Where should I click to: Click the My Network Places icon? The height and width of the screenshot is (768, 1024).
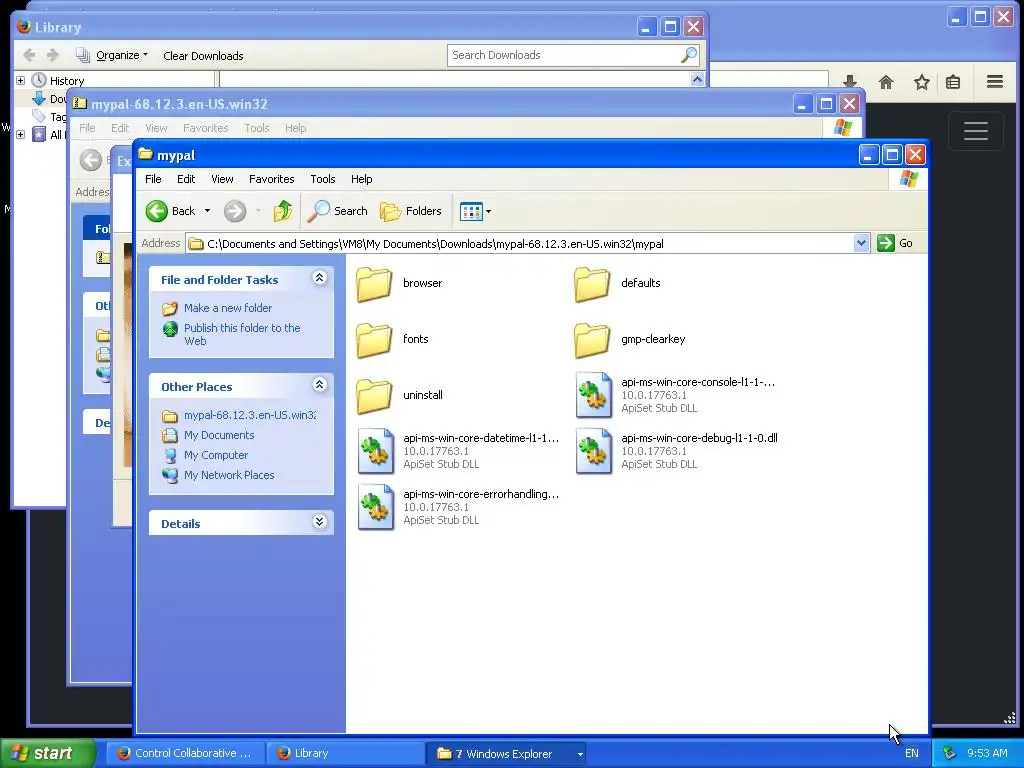[x=170, y=475]
